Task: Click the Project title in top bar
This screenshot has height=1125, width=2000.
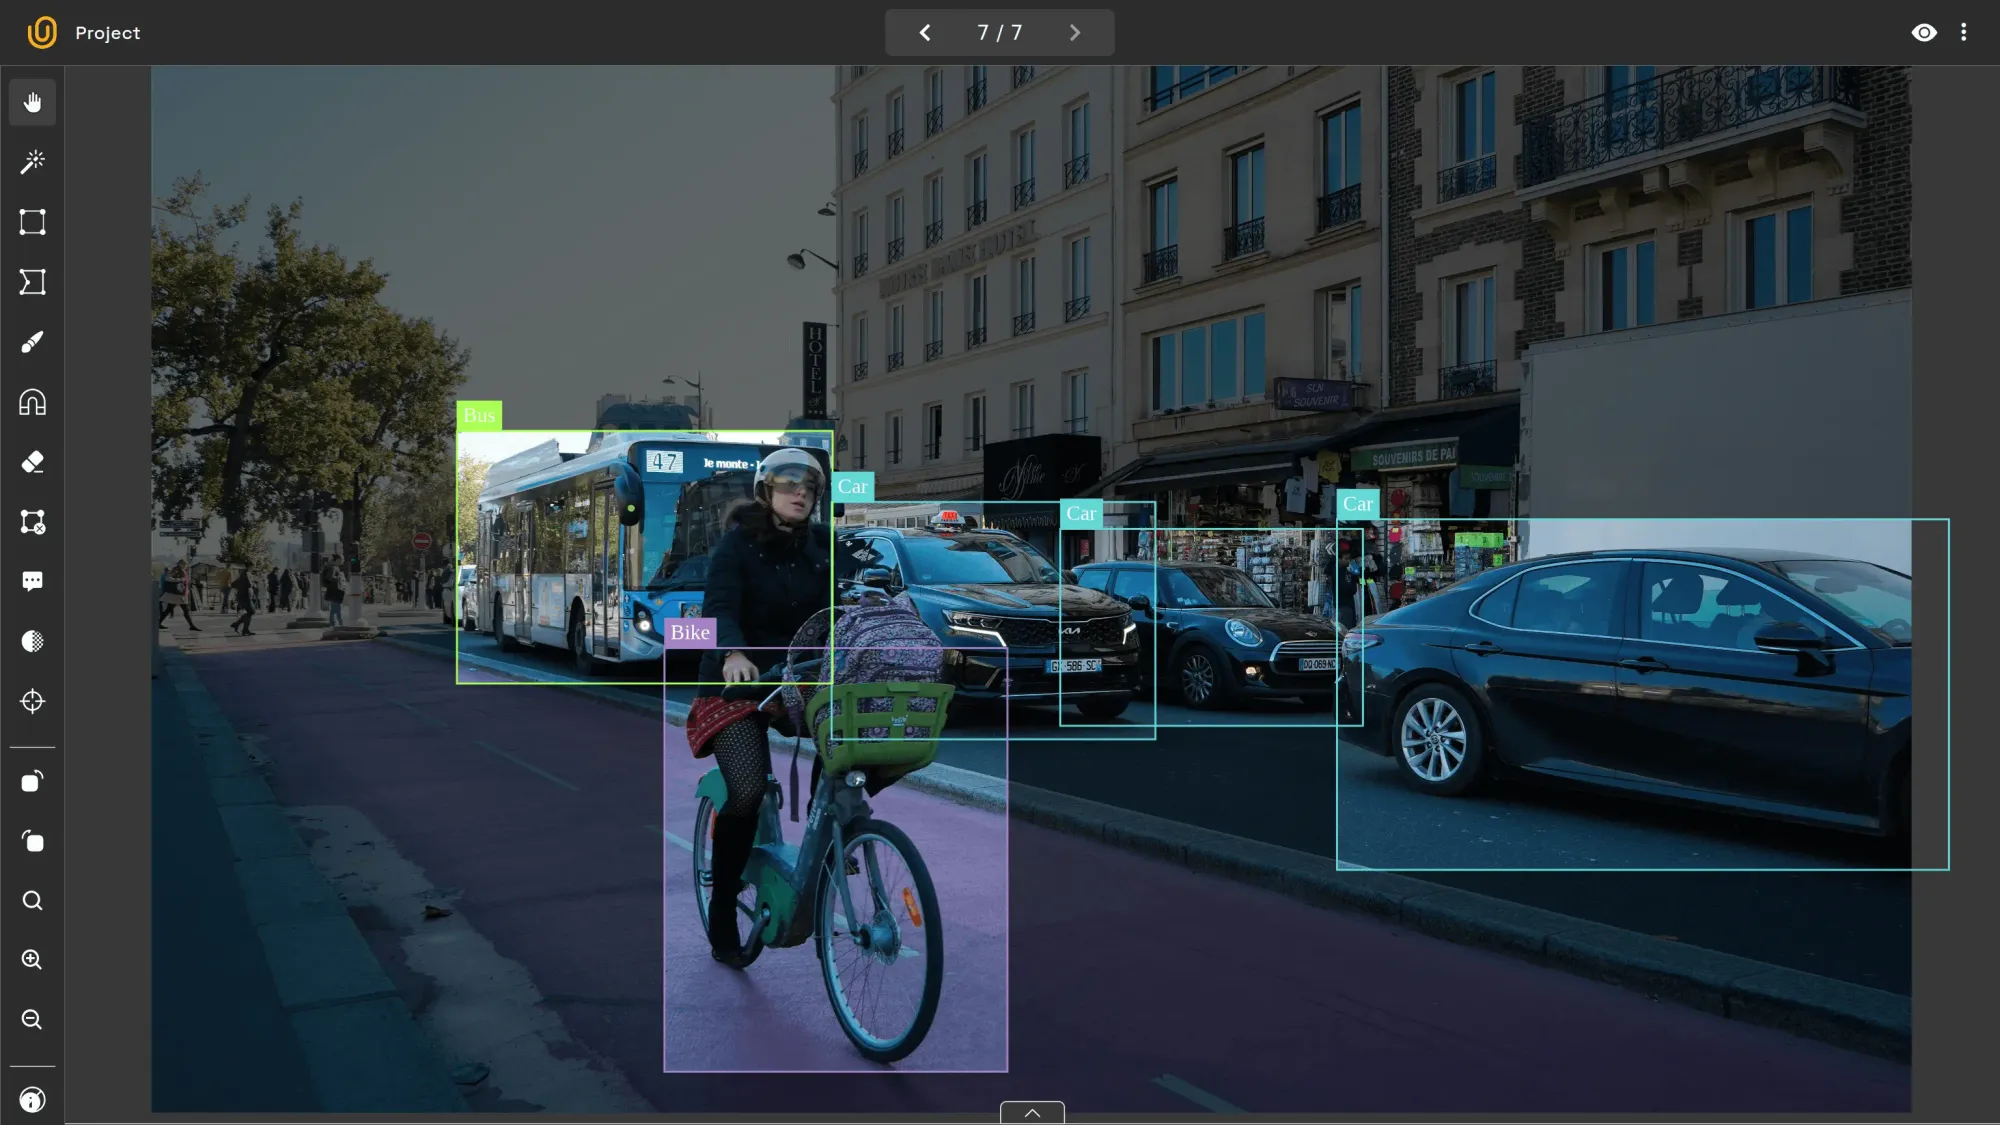Action: [x=107, y=32]
